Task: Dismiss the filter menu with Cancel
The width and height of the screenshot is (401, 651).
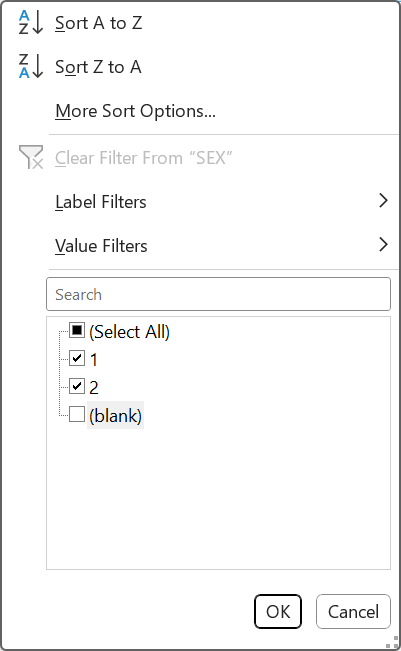Action: [353, 612]
